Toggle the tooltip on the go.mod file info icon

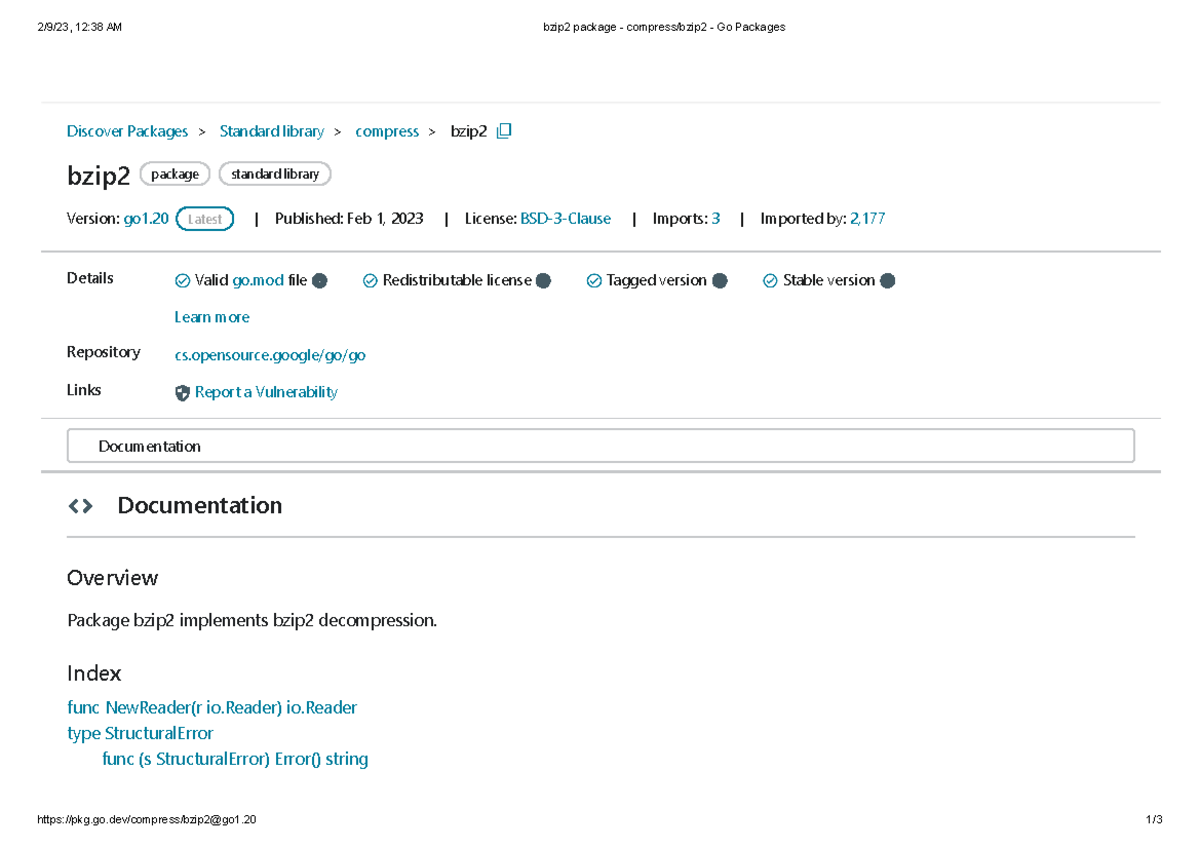coord(320,280)
